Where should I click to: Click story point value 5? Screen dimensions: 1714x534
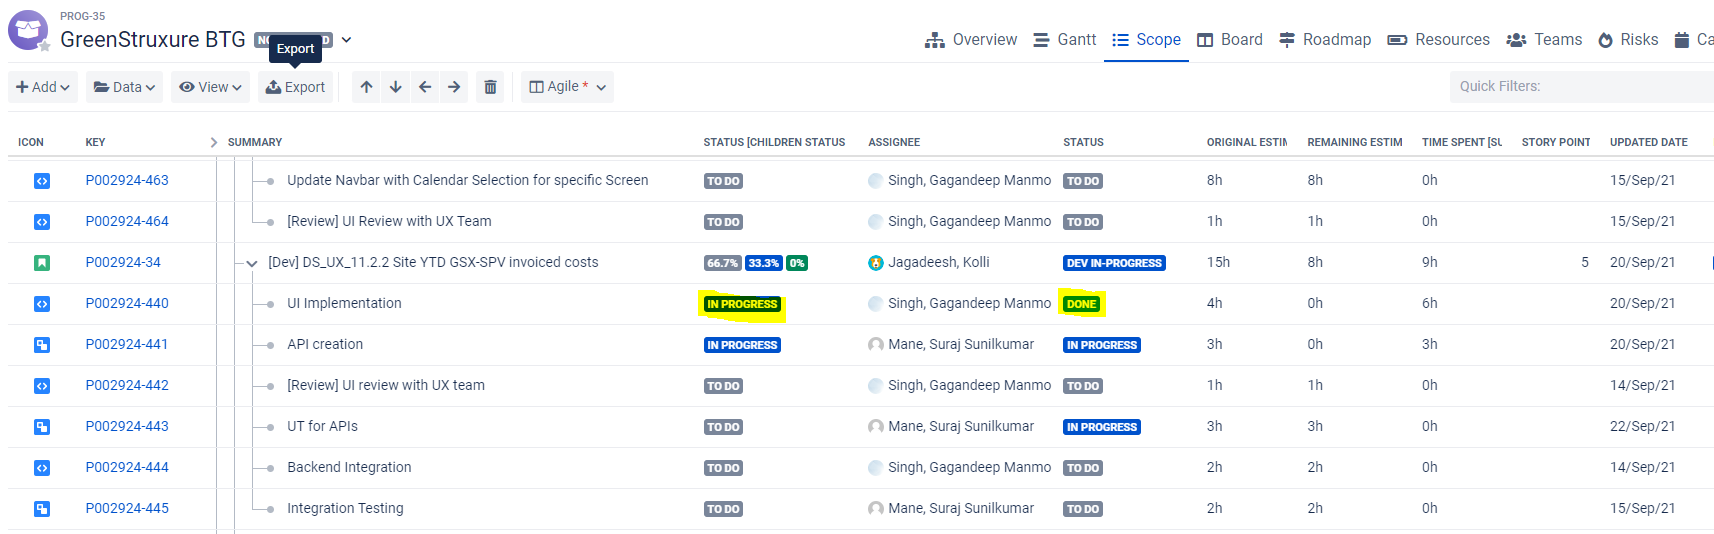click(x=1585, y=262)
